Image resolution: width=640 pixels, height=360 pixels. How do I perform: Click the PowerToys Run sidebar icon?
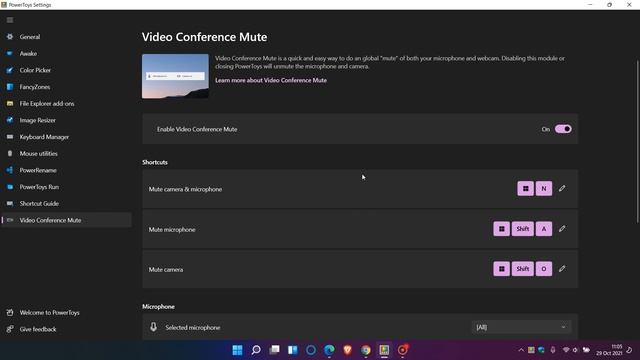(x=10, y=187)
